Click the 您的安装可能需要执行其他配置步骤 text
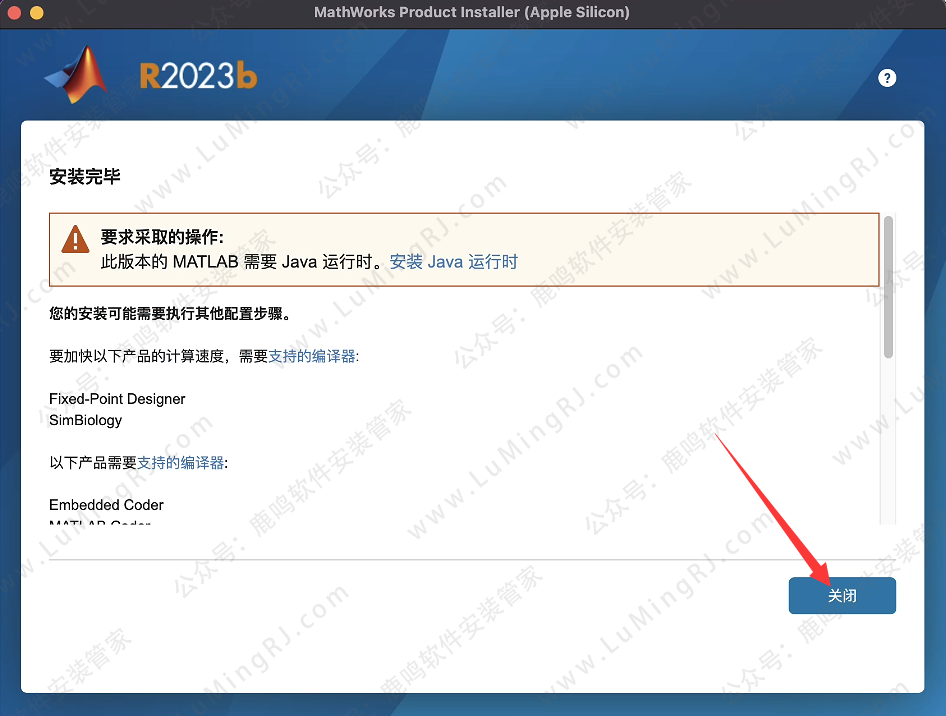 pyautogui.click(x=169, y=314)
